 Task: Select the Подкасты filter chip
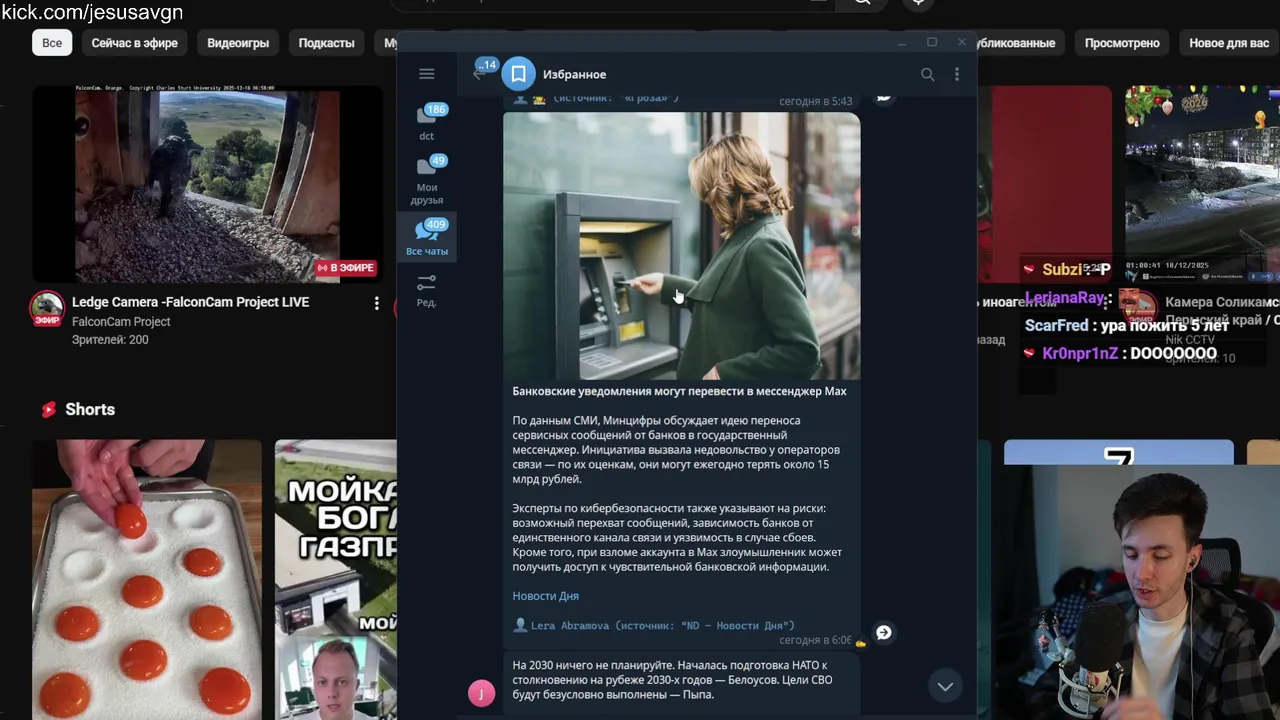pyautogui.click(x=326, y=43)
